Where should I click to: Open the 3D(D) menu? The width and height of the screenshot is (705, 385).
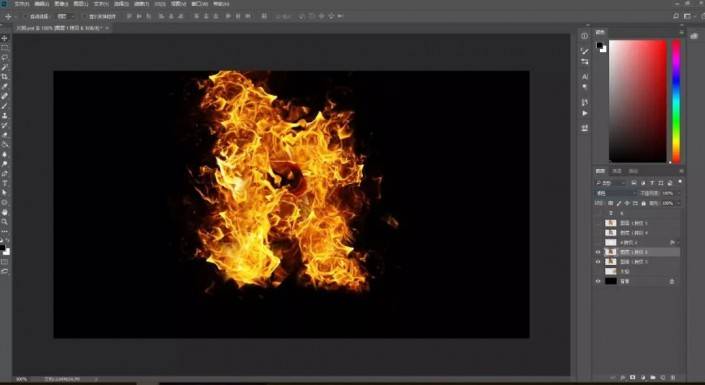[x=160, y=4]
